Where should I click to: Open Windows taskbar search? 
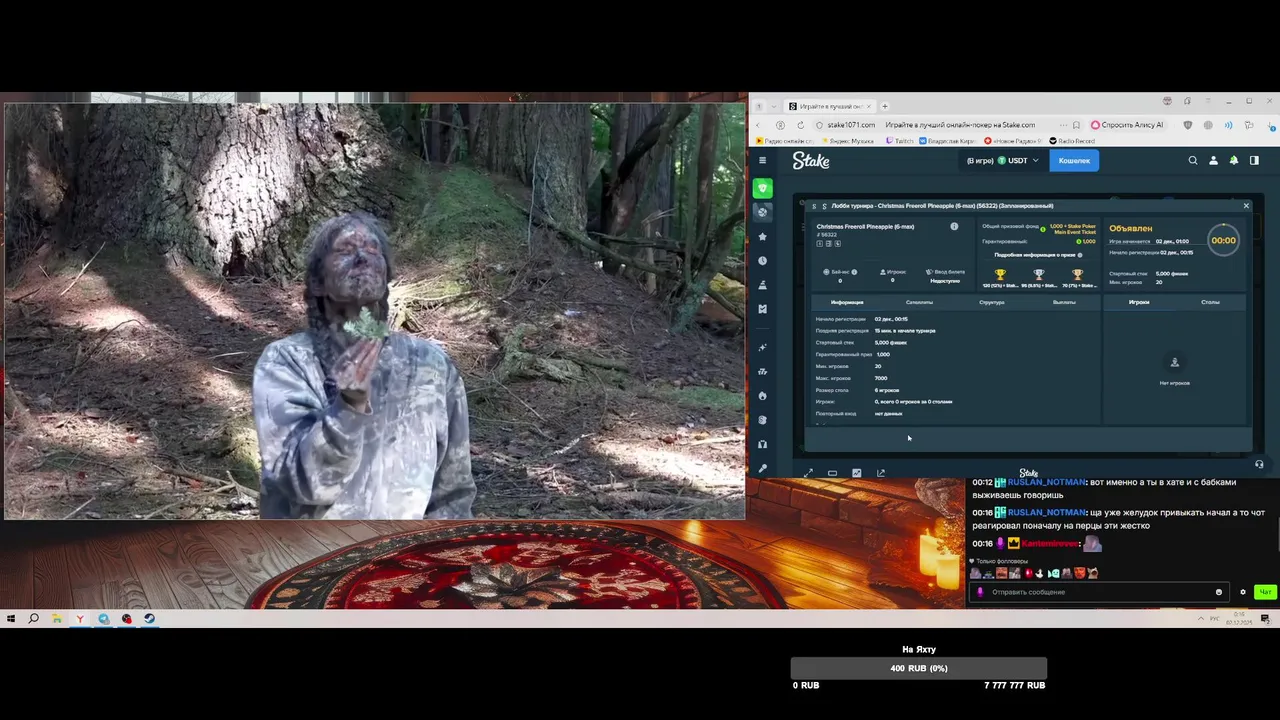click(x=33, y=619)
